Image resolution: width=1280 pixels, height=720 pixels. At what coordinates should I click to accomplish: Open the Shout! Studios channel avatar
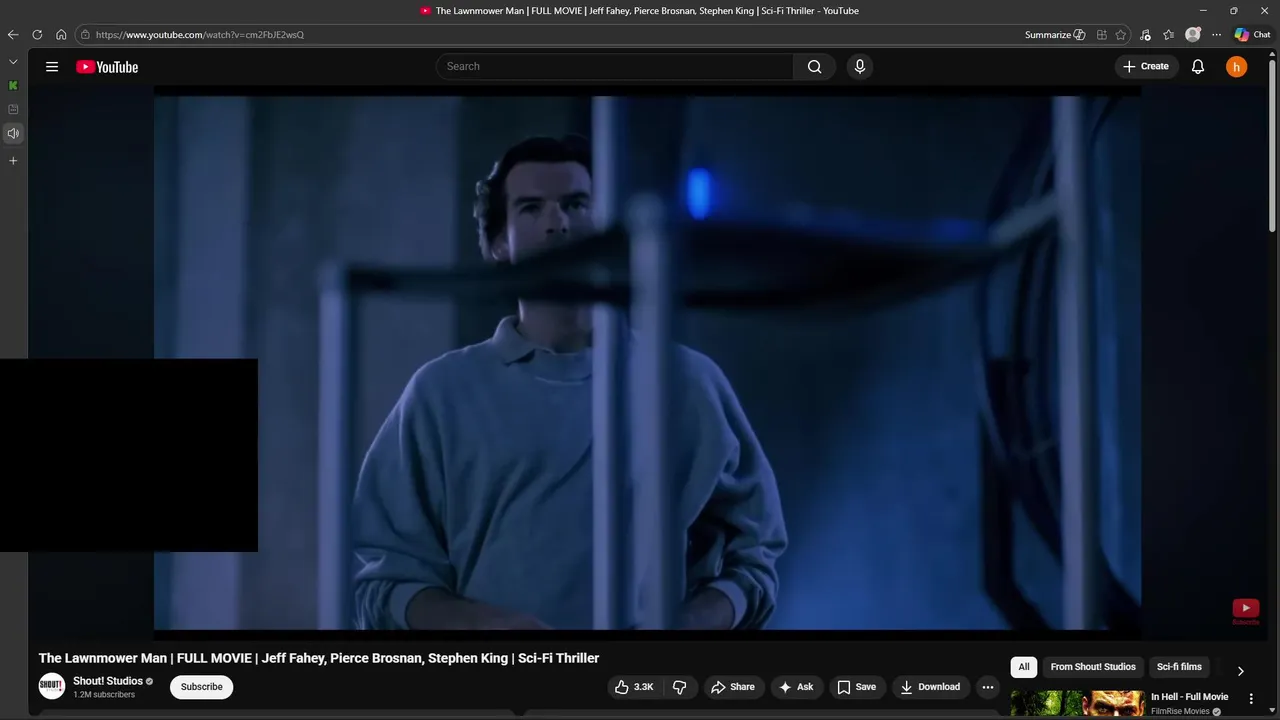pos(52,686)
